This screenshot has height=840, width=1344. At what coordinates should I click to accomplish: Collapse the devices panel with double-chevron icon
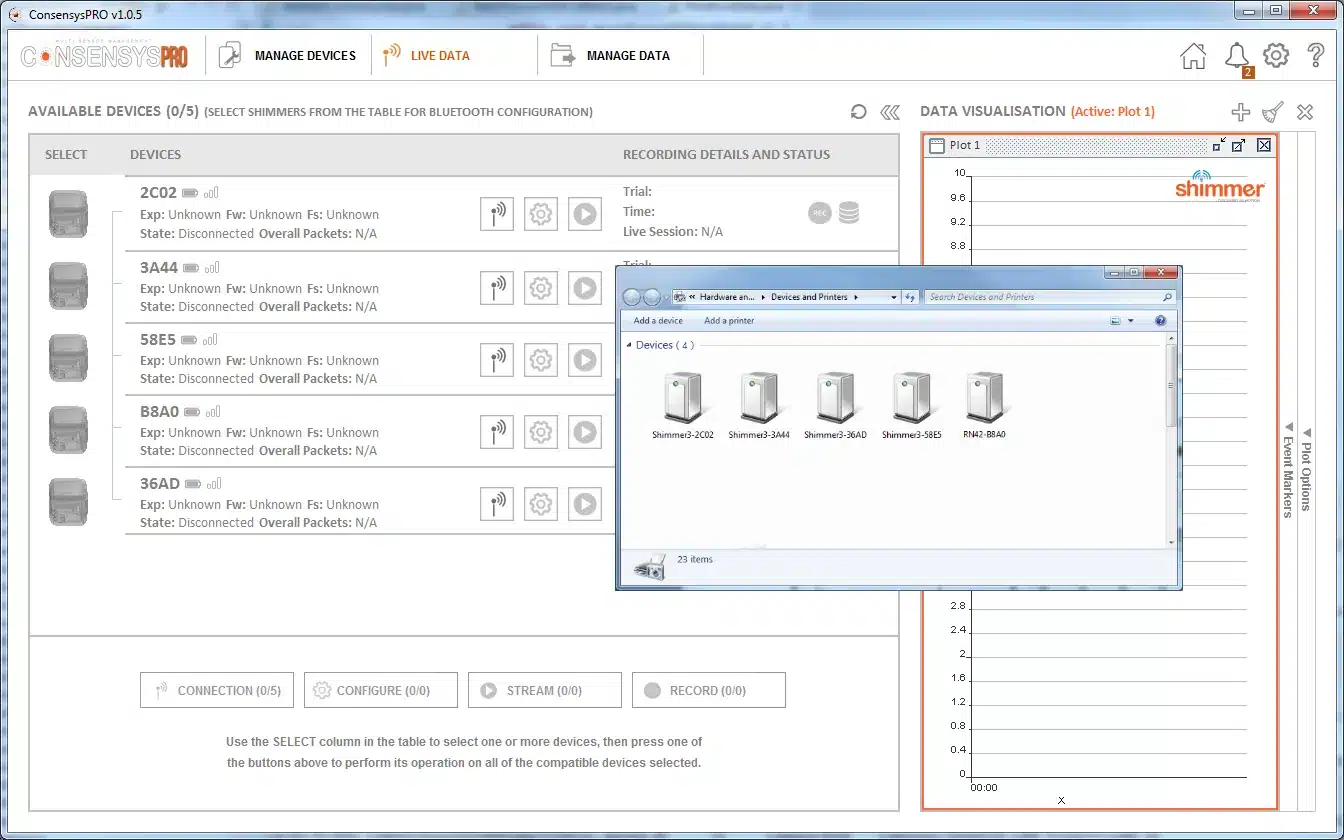pos(890,112)
